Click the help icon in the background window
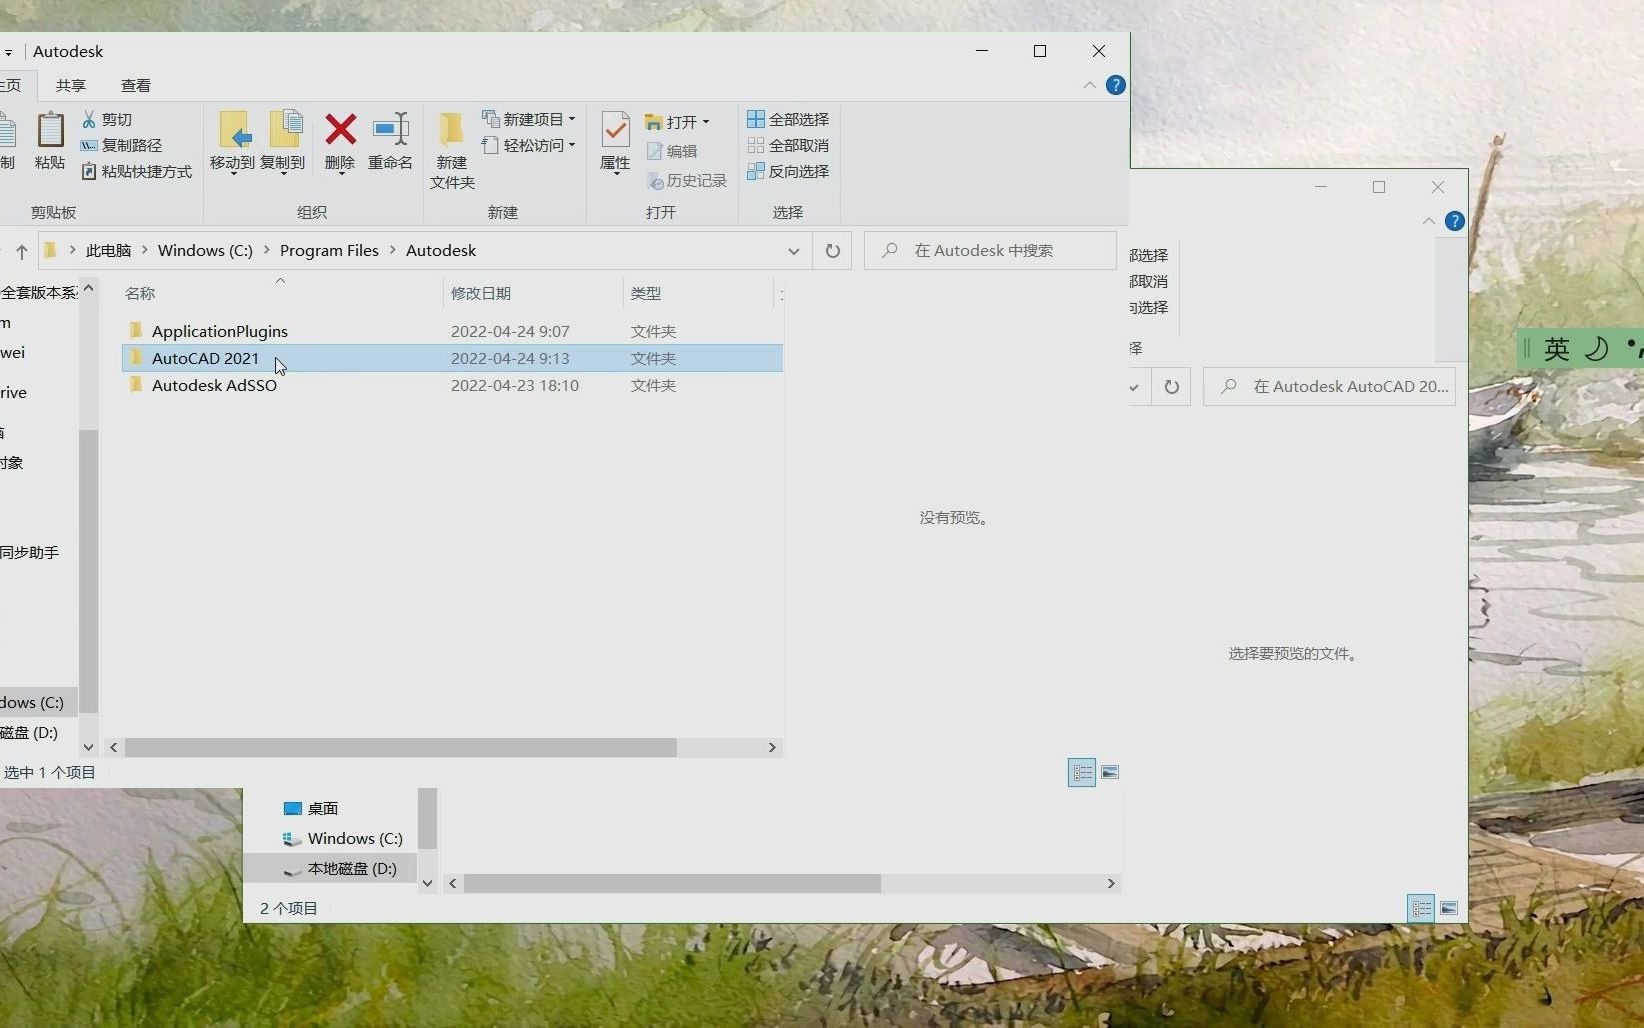 click(1455, 221)
